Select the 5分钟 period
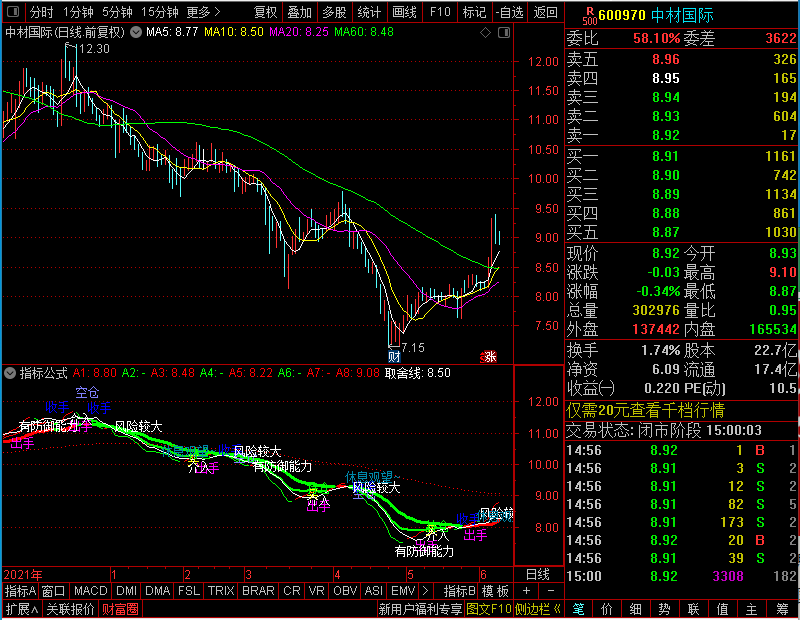Image resolution: width=800 pixels, height=620 pixels. [x=117, y=12]
